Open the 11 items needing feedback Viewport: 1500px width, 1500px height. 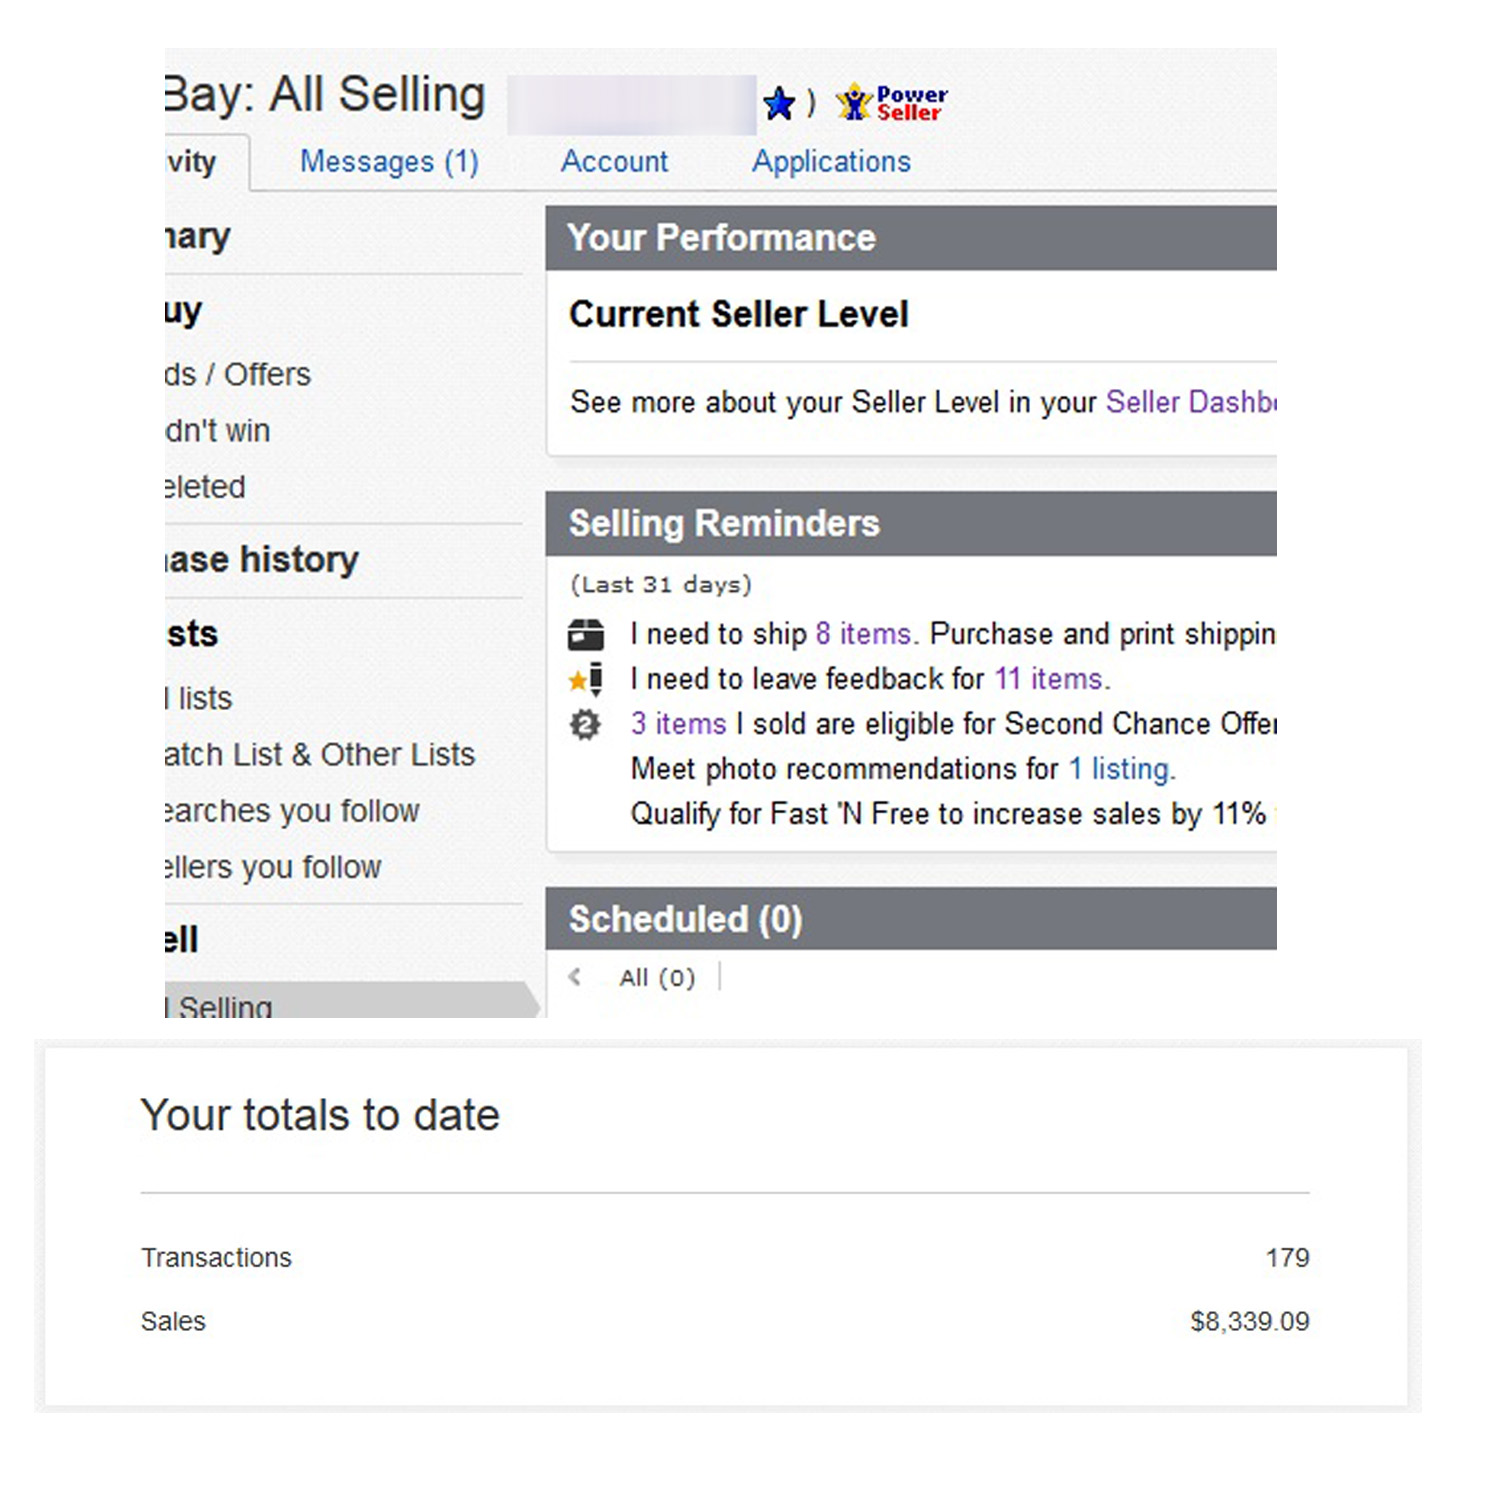pyautogui.click(x=1049, y=679)
